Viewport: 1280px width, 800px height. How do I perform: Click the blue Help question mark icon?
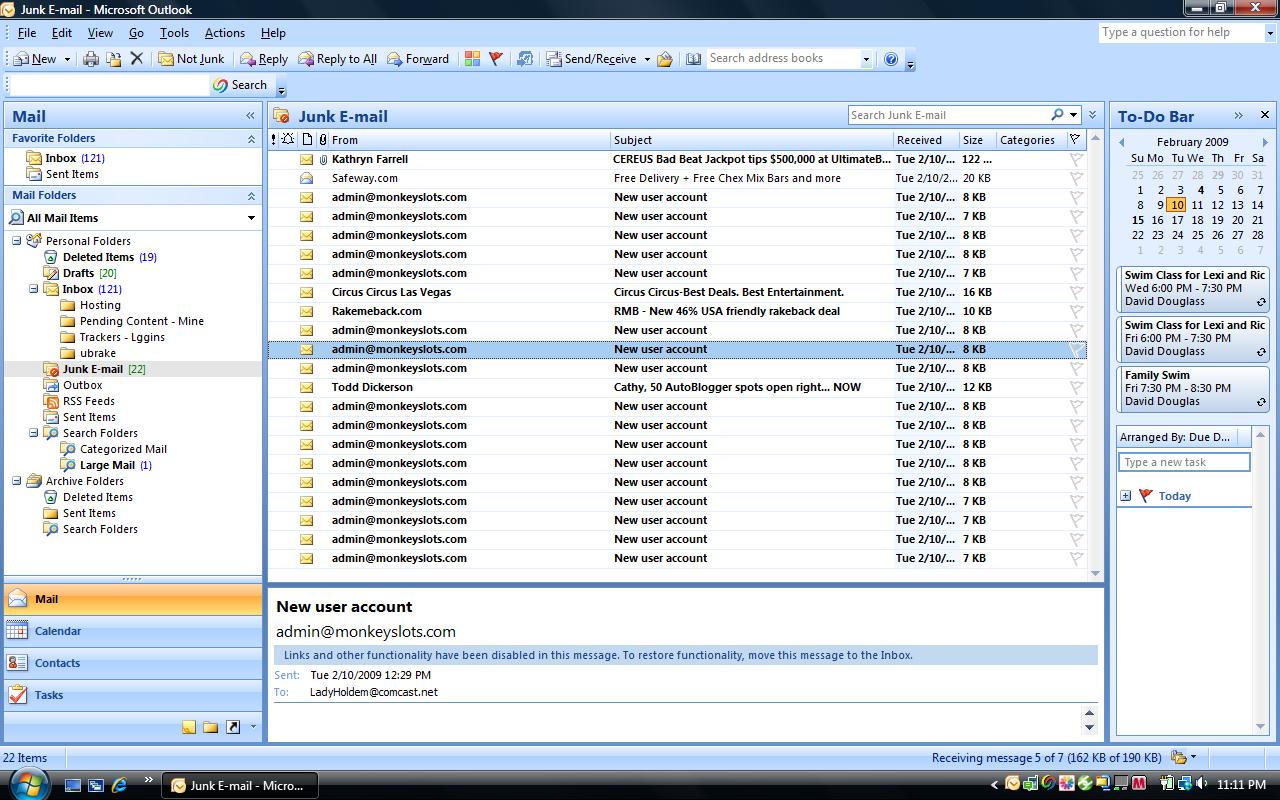tap(891, 59)
